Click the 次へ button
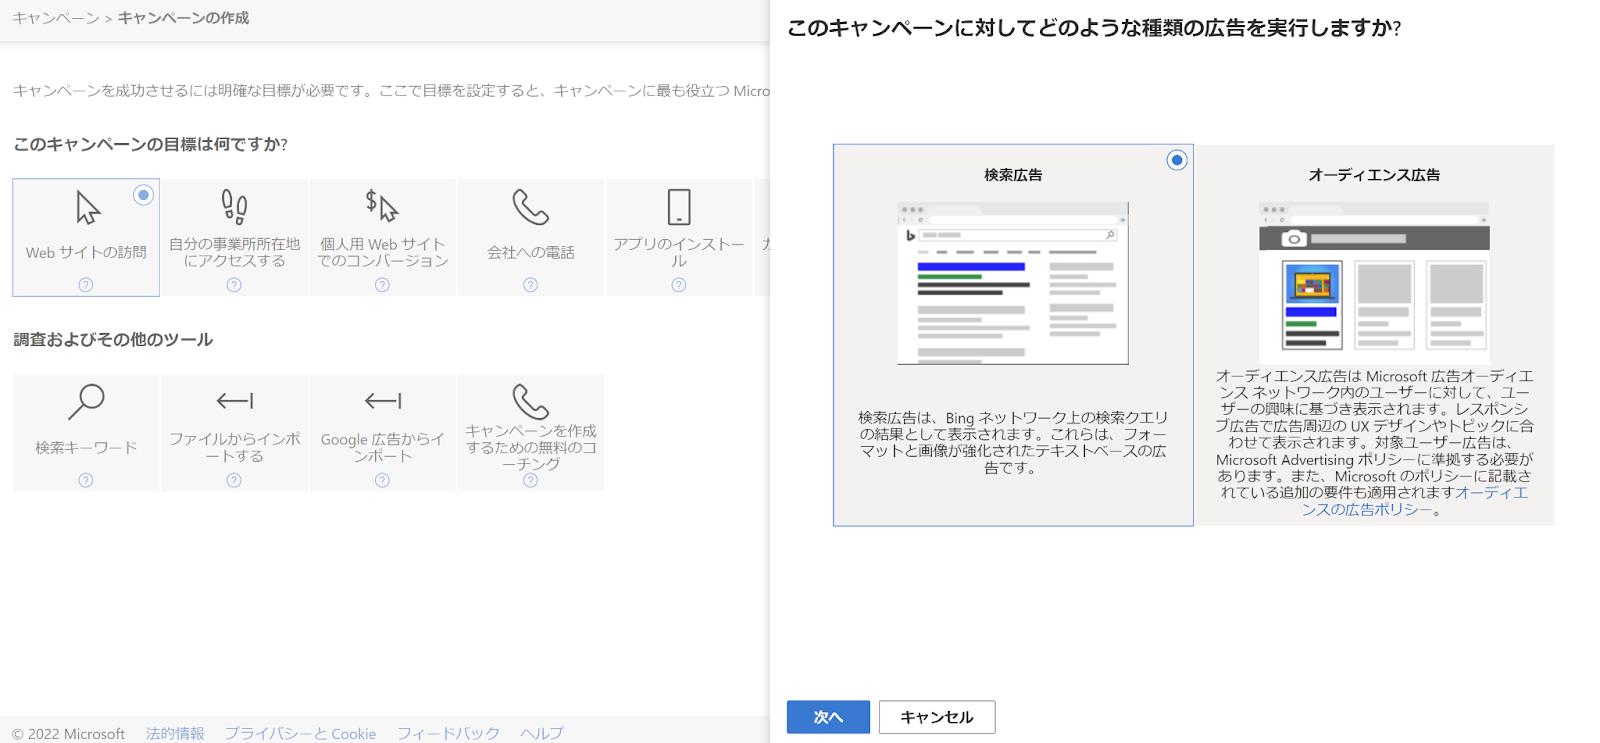Viewport: 1600px width, 743px height. click(828, 717)
